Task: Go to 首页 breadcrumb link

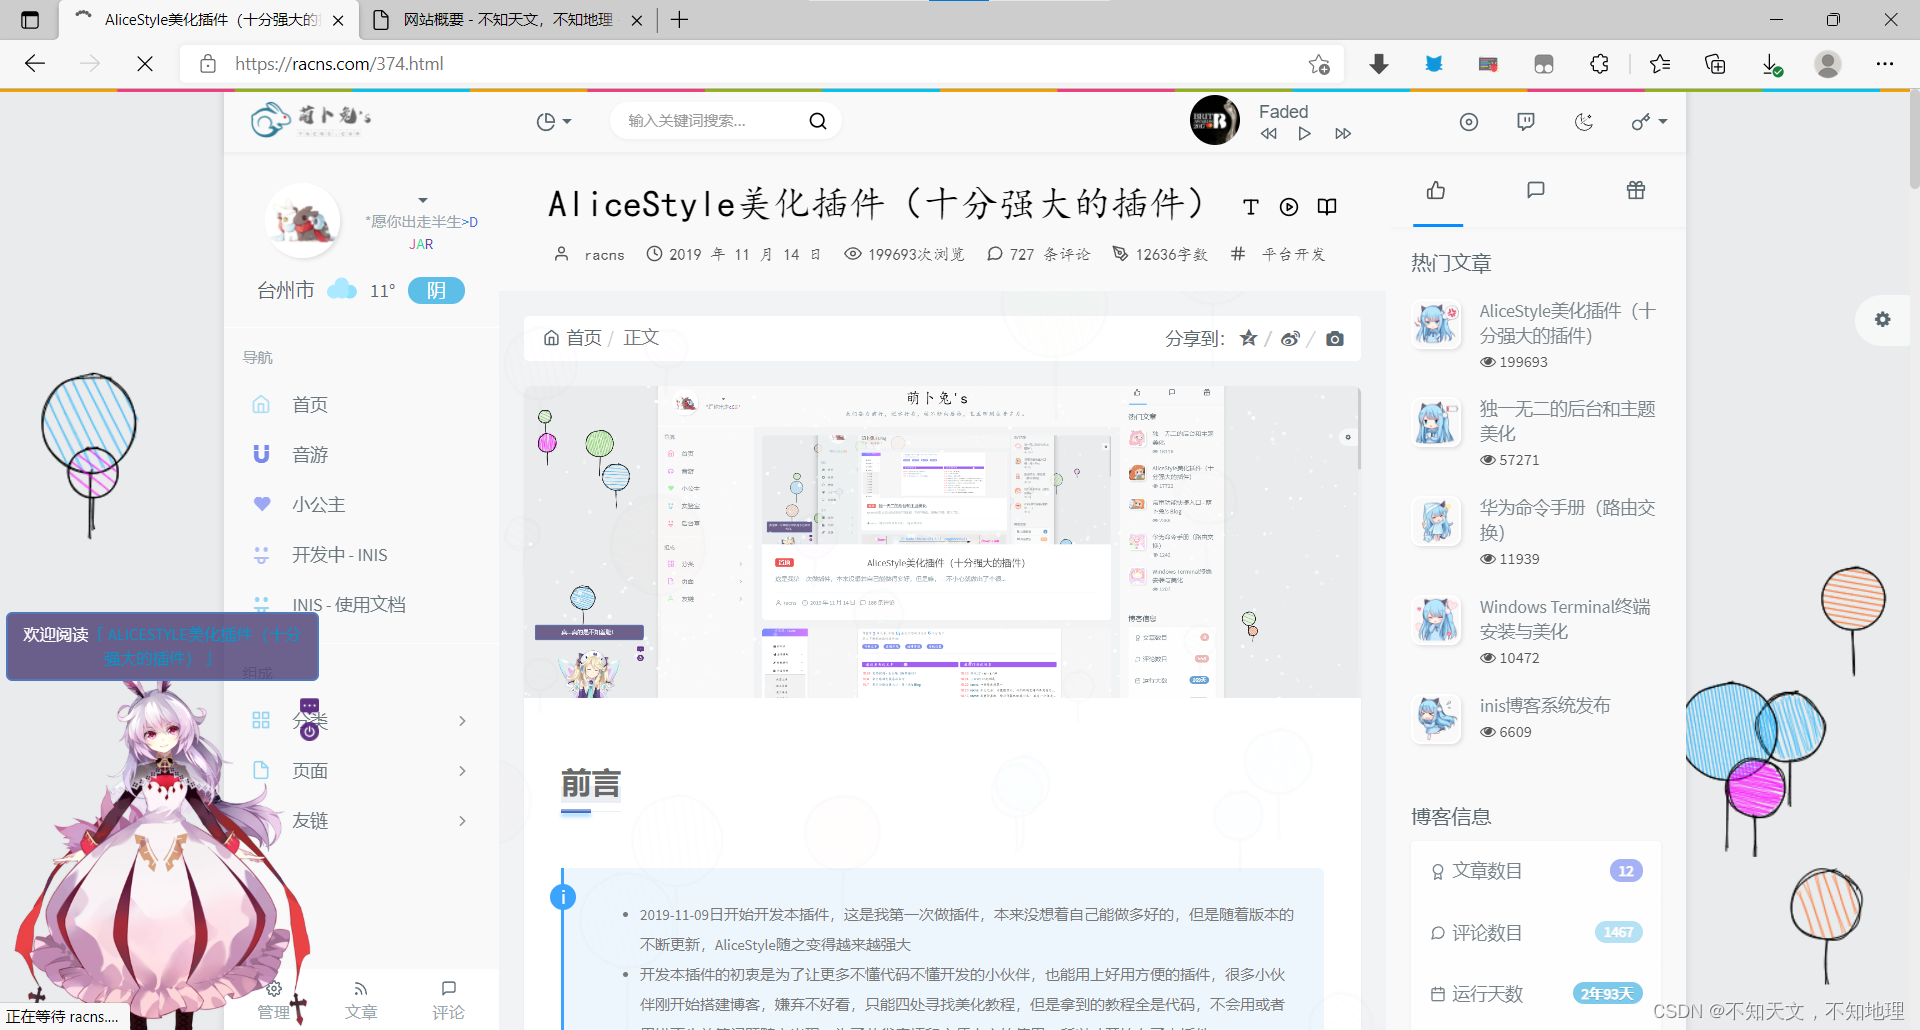Action: tap(573, 338)
